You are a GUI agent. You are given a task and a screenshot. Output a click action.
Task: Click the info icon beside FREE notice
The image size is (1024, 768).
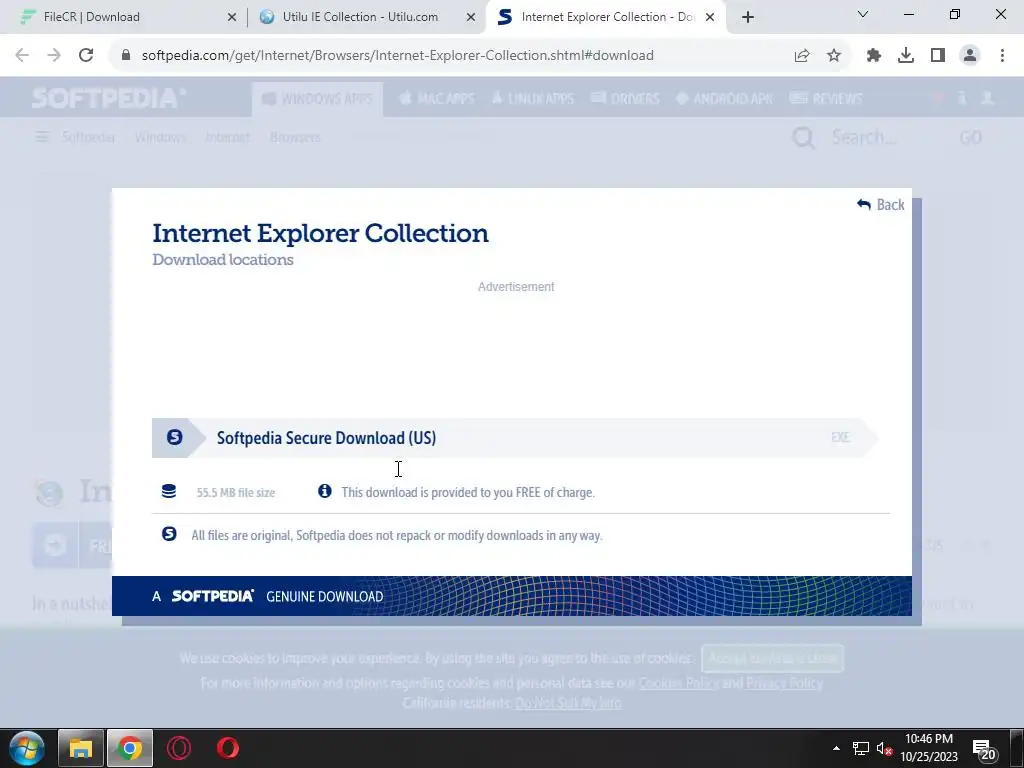pos(325,491)
